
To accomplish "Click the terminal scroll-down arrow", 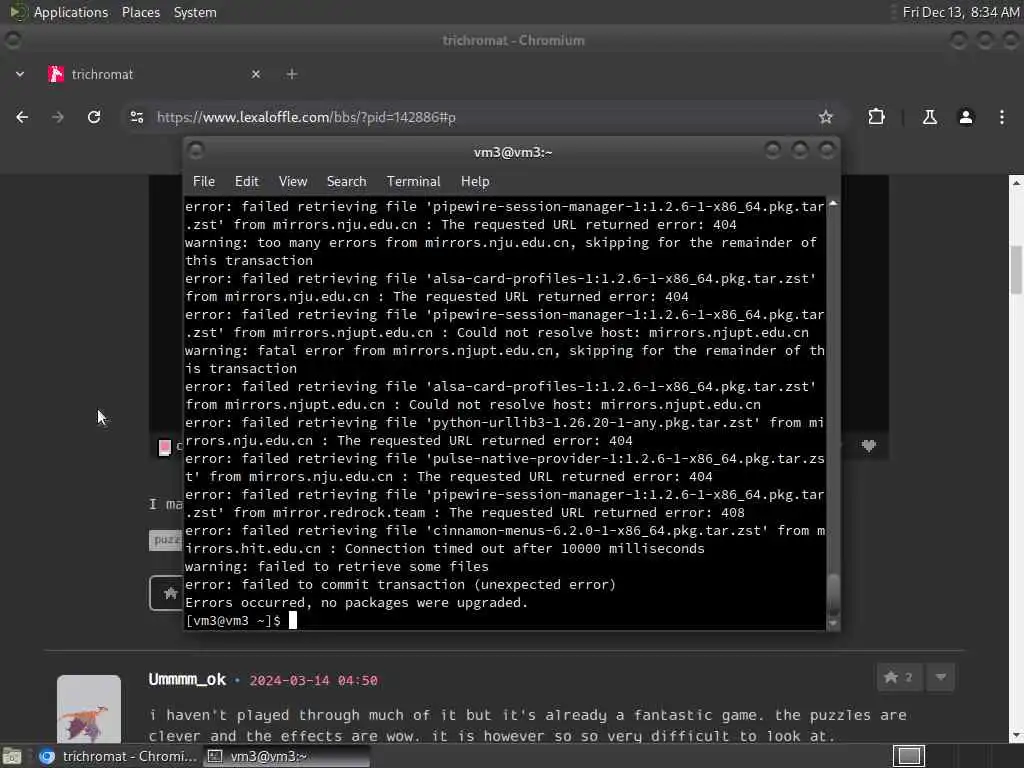I will pos(833,623).
